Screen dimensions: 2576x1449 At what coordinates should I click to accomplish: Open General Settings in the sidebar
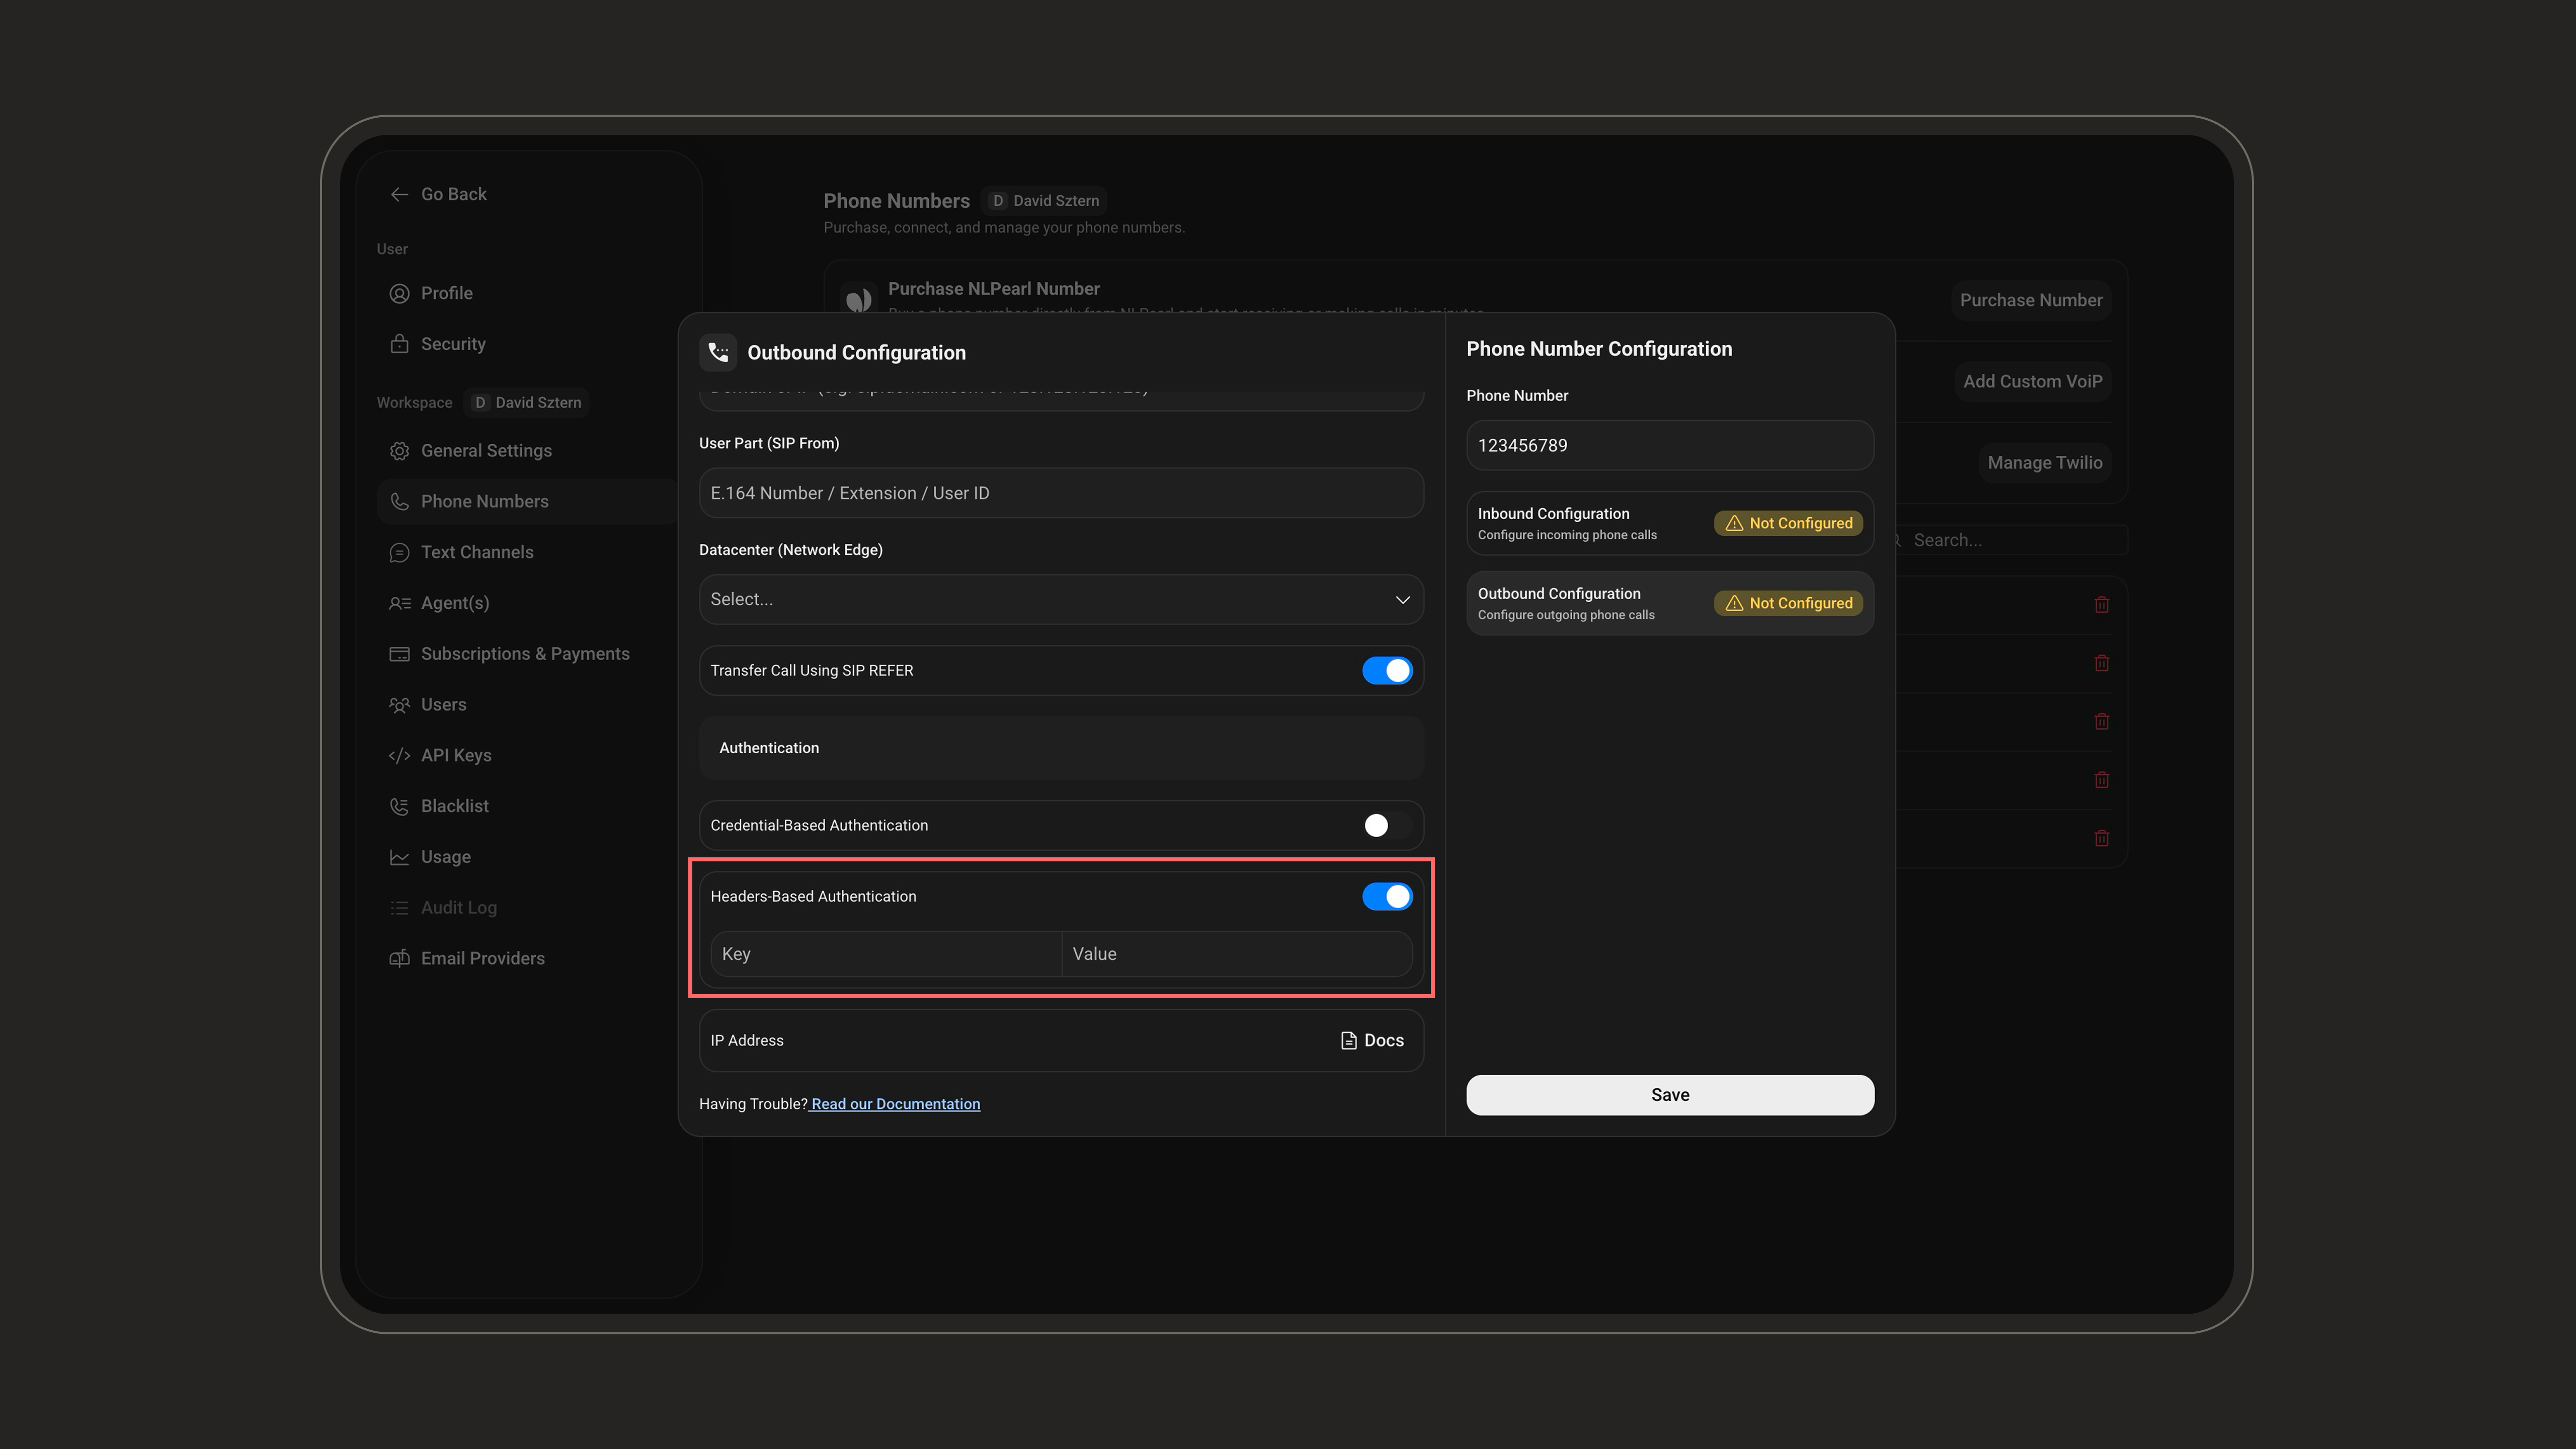tap(486, 451)
